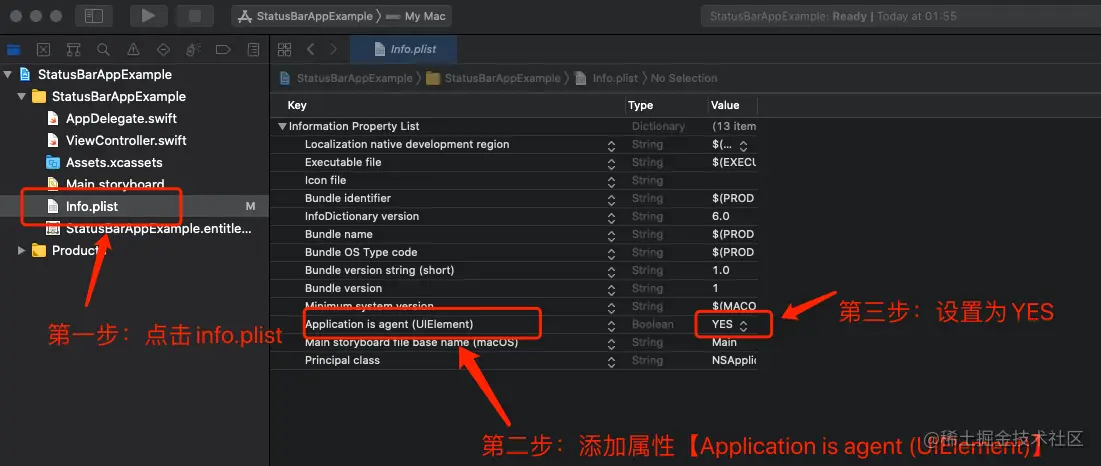Image resolution: width=1101 pixels, height=466 pixels.
Task: Select the Bundle version string (short) key
Action: [x=379, y=270]
